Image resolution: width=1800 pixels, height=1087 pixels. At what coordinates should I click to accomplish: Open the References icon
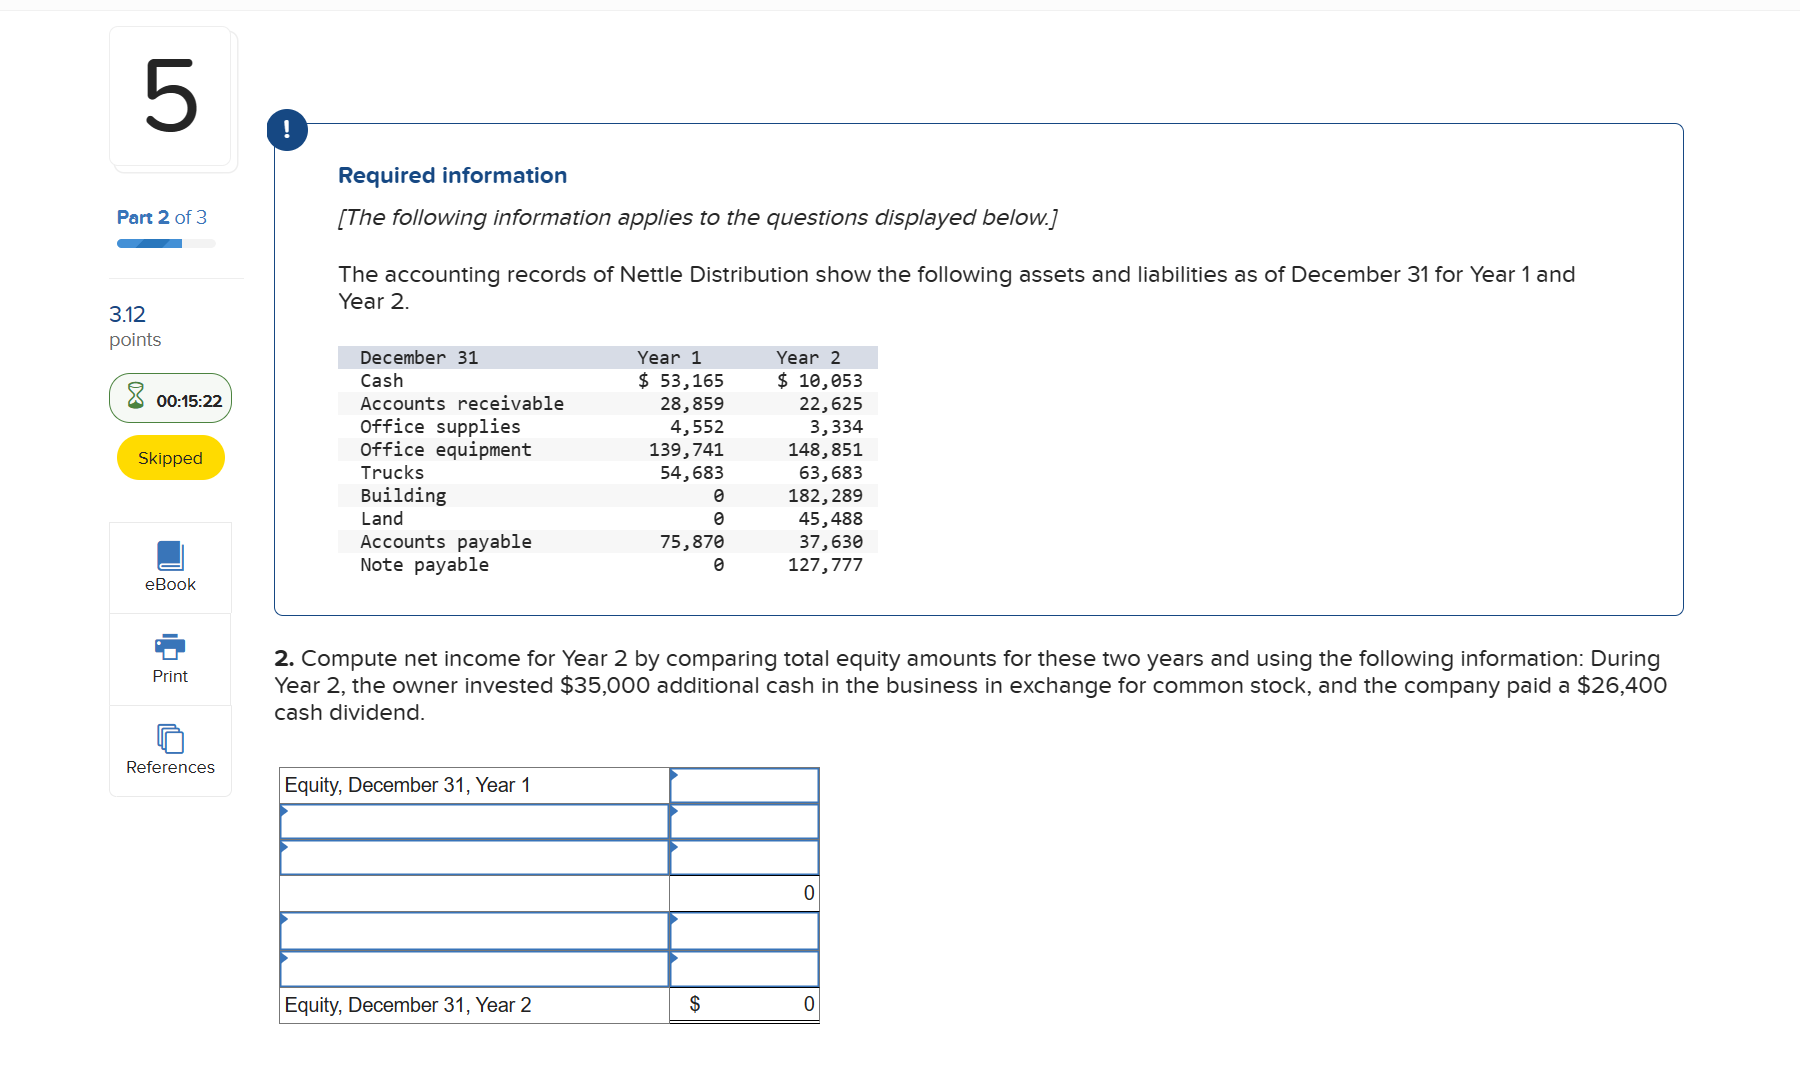click(170, 739)
